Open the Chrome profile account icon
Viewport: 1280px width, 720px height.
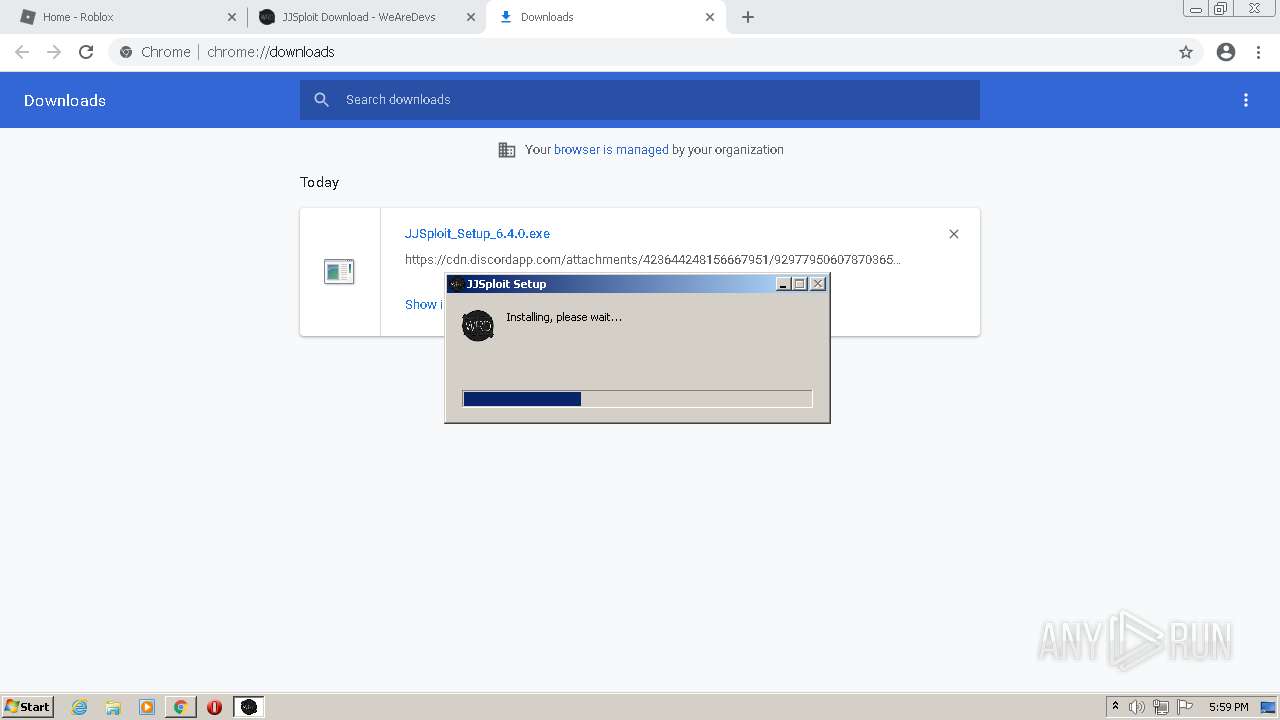pos(1226,52)
